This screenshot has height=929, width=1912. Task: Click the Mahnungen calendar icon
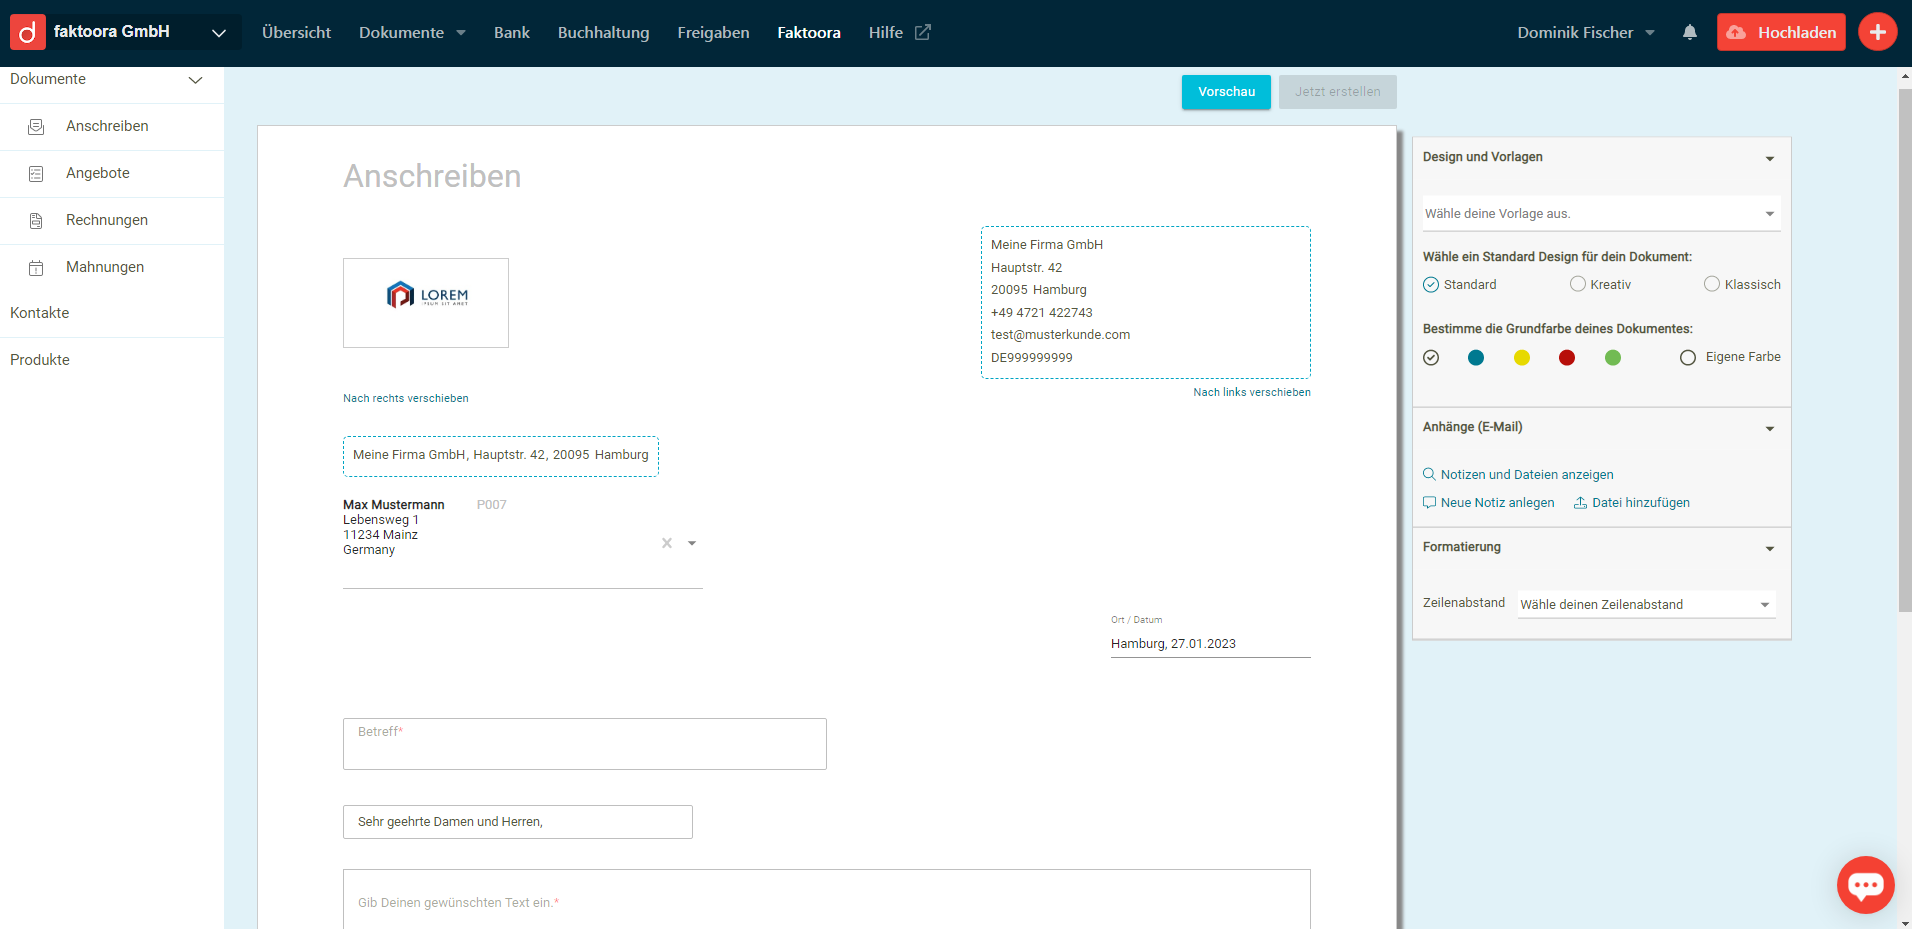pyautogui.click(x=36, y=268)
